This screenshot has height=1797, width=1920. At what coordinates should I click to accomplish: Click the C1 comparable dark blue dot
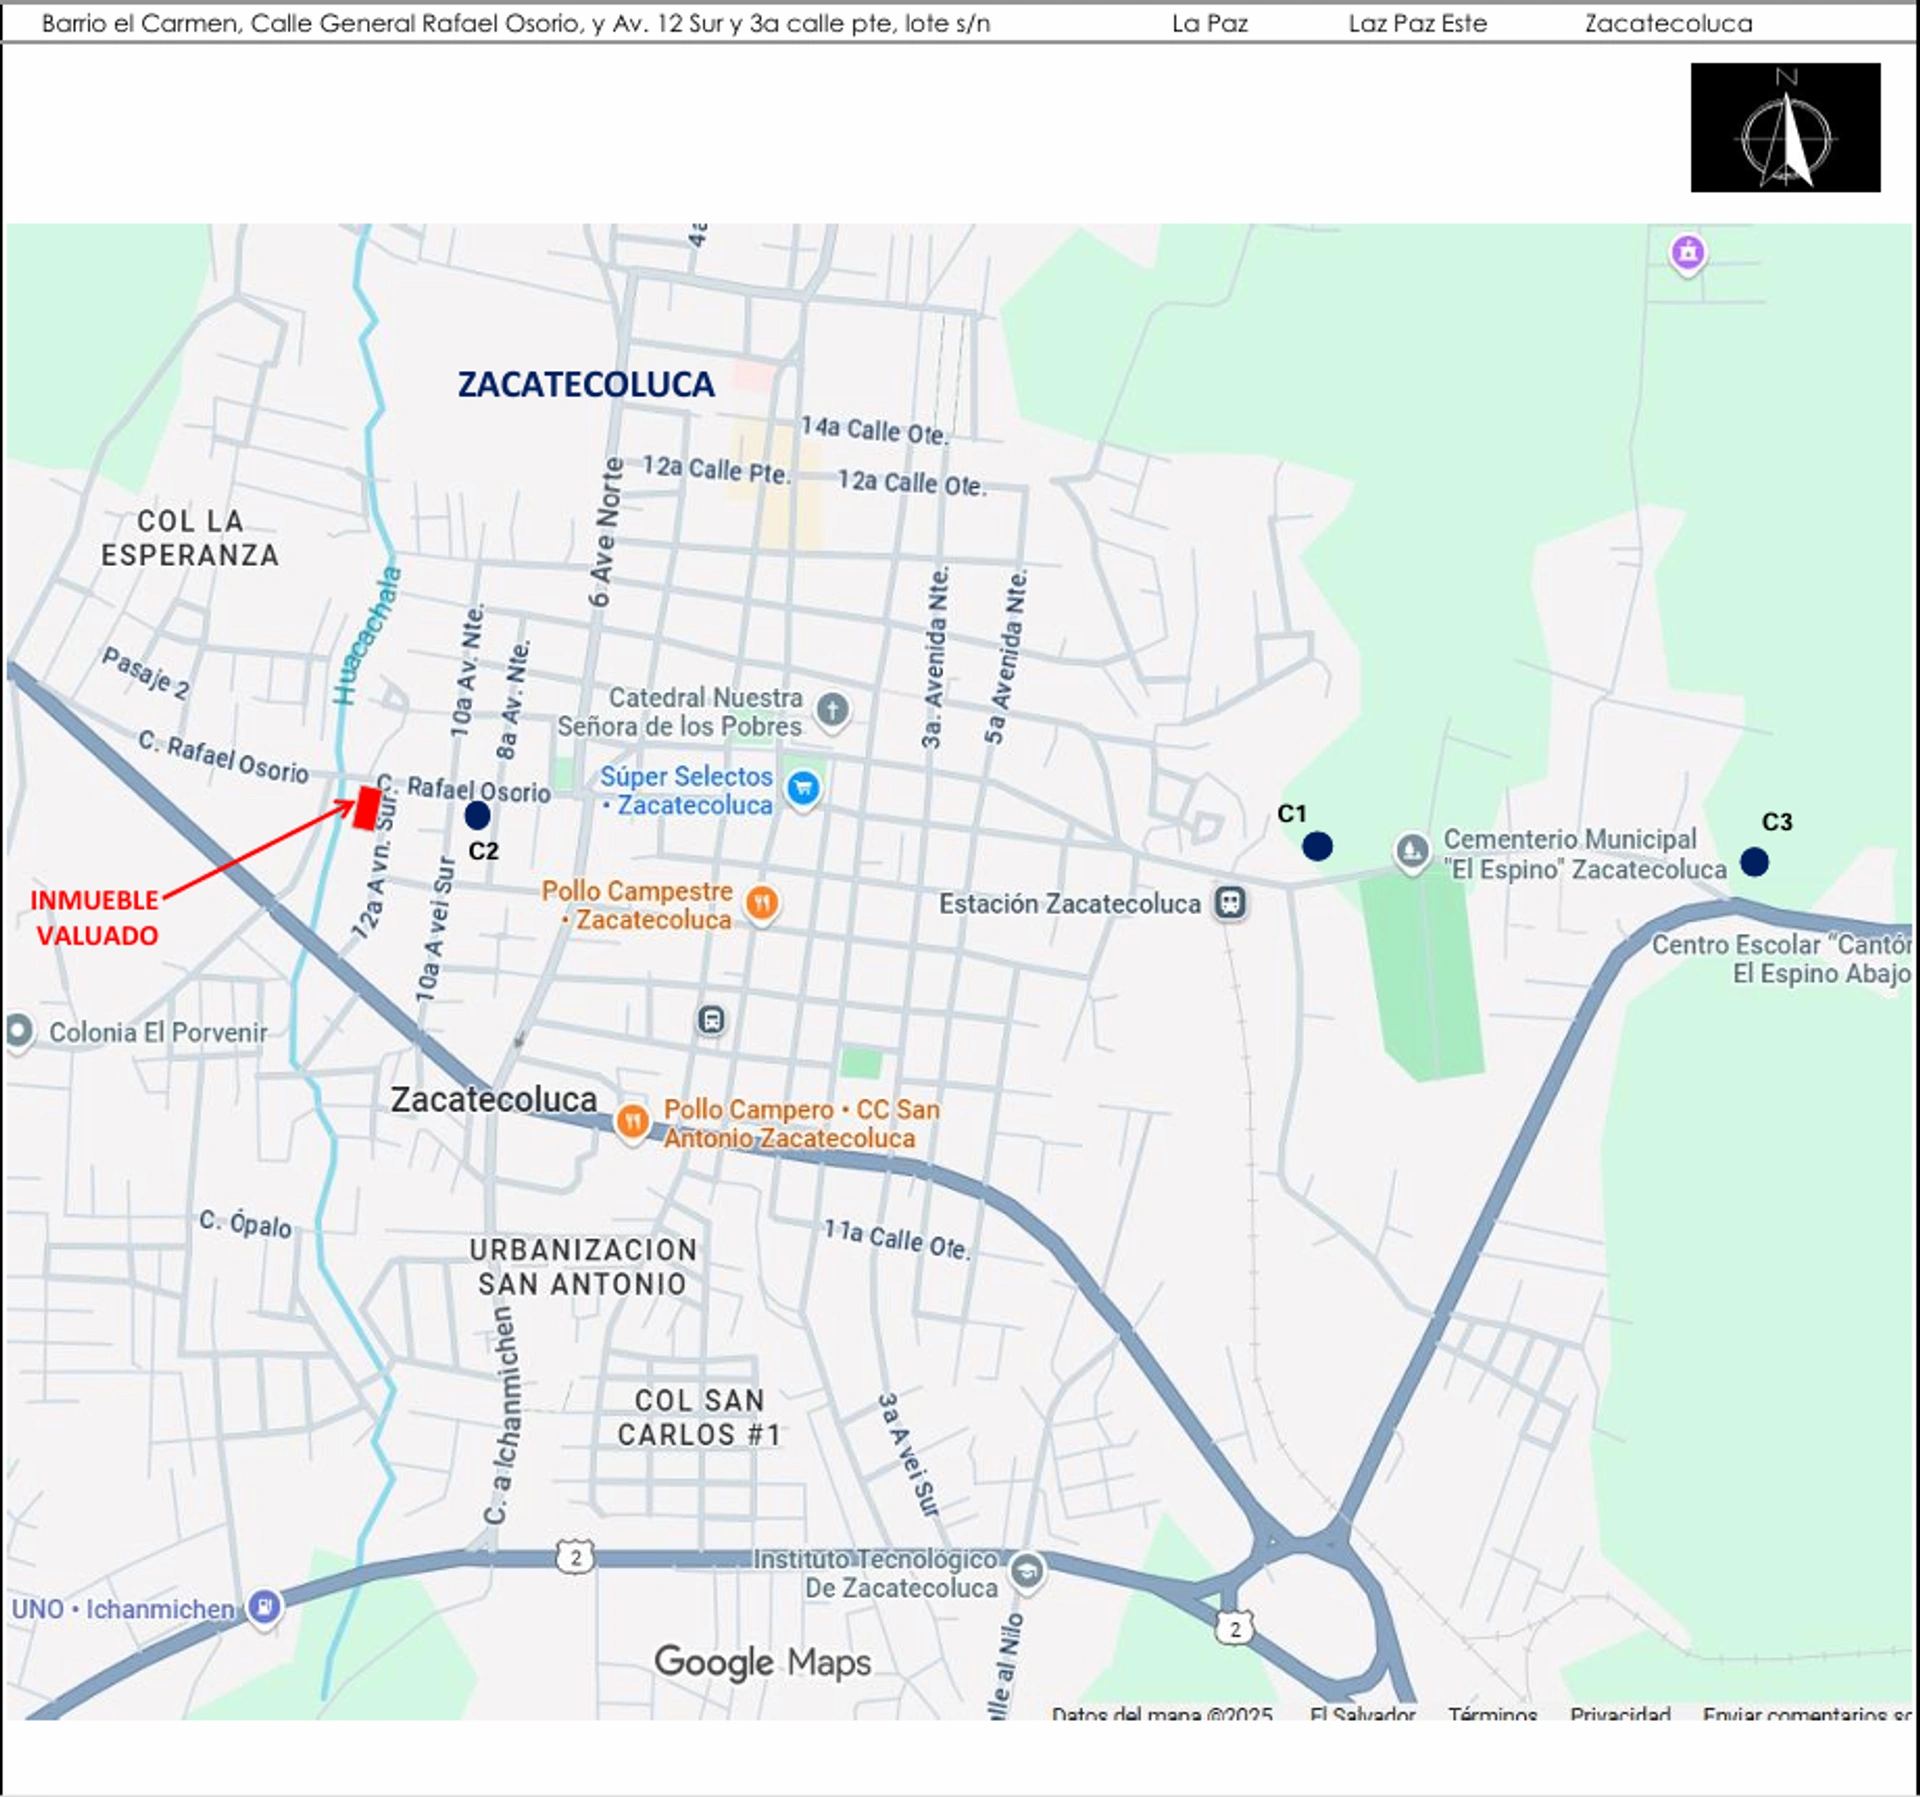click(1317, 846)
